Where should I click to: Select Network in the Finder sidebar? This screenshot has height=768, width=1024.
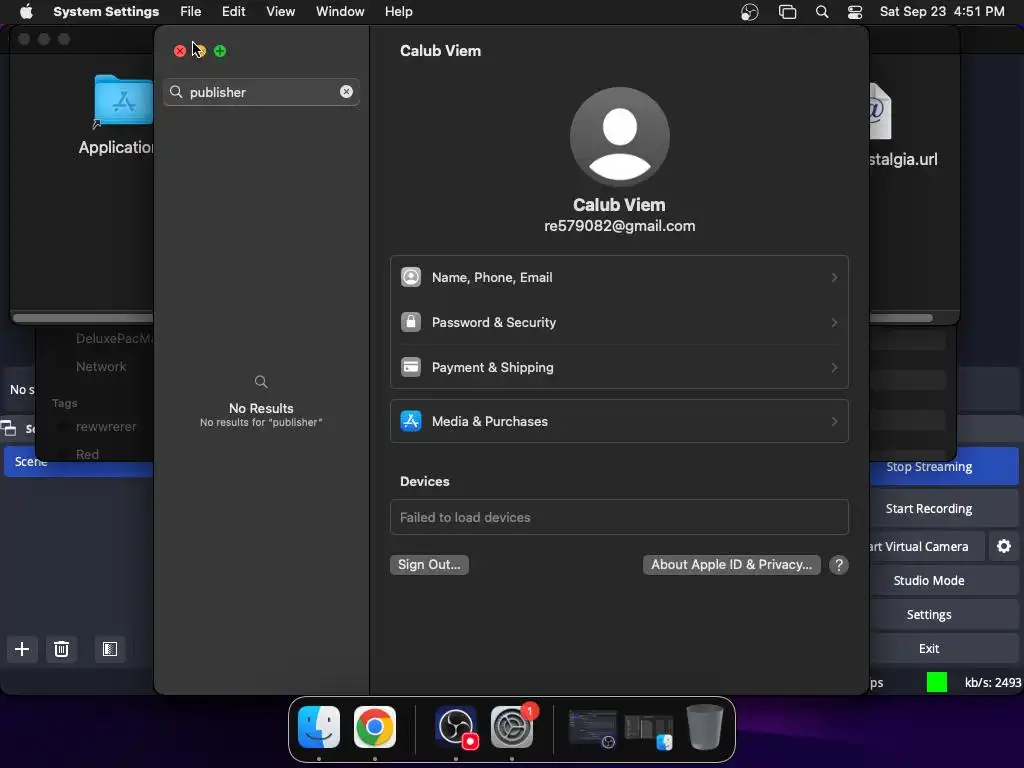coord(101,367)
